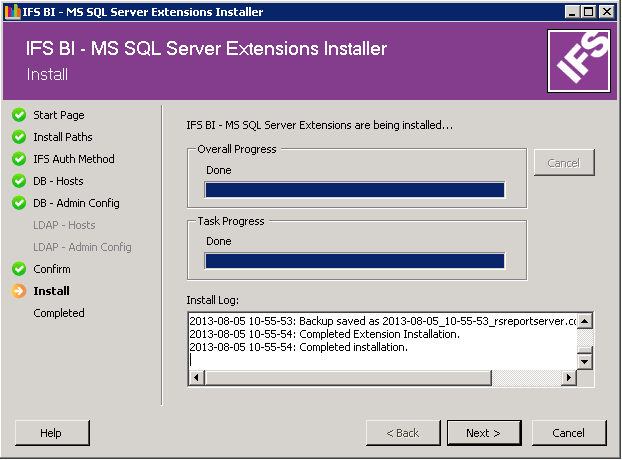Click the installer icon in the title bar
The image size is (622, 460).
click(10, 12)
